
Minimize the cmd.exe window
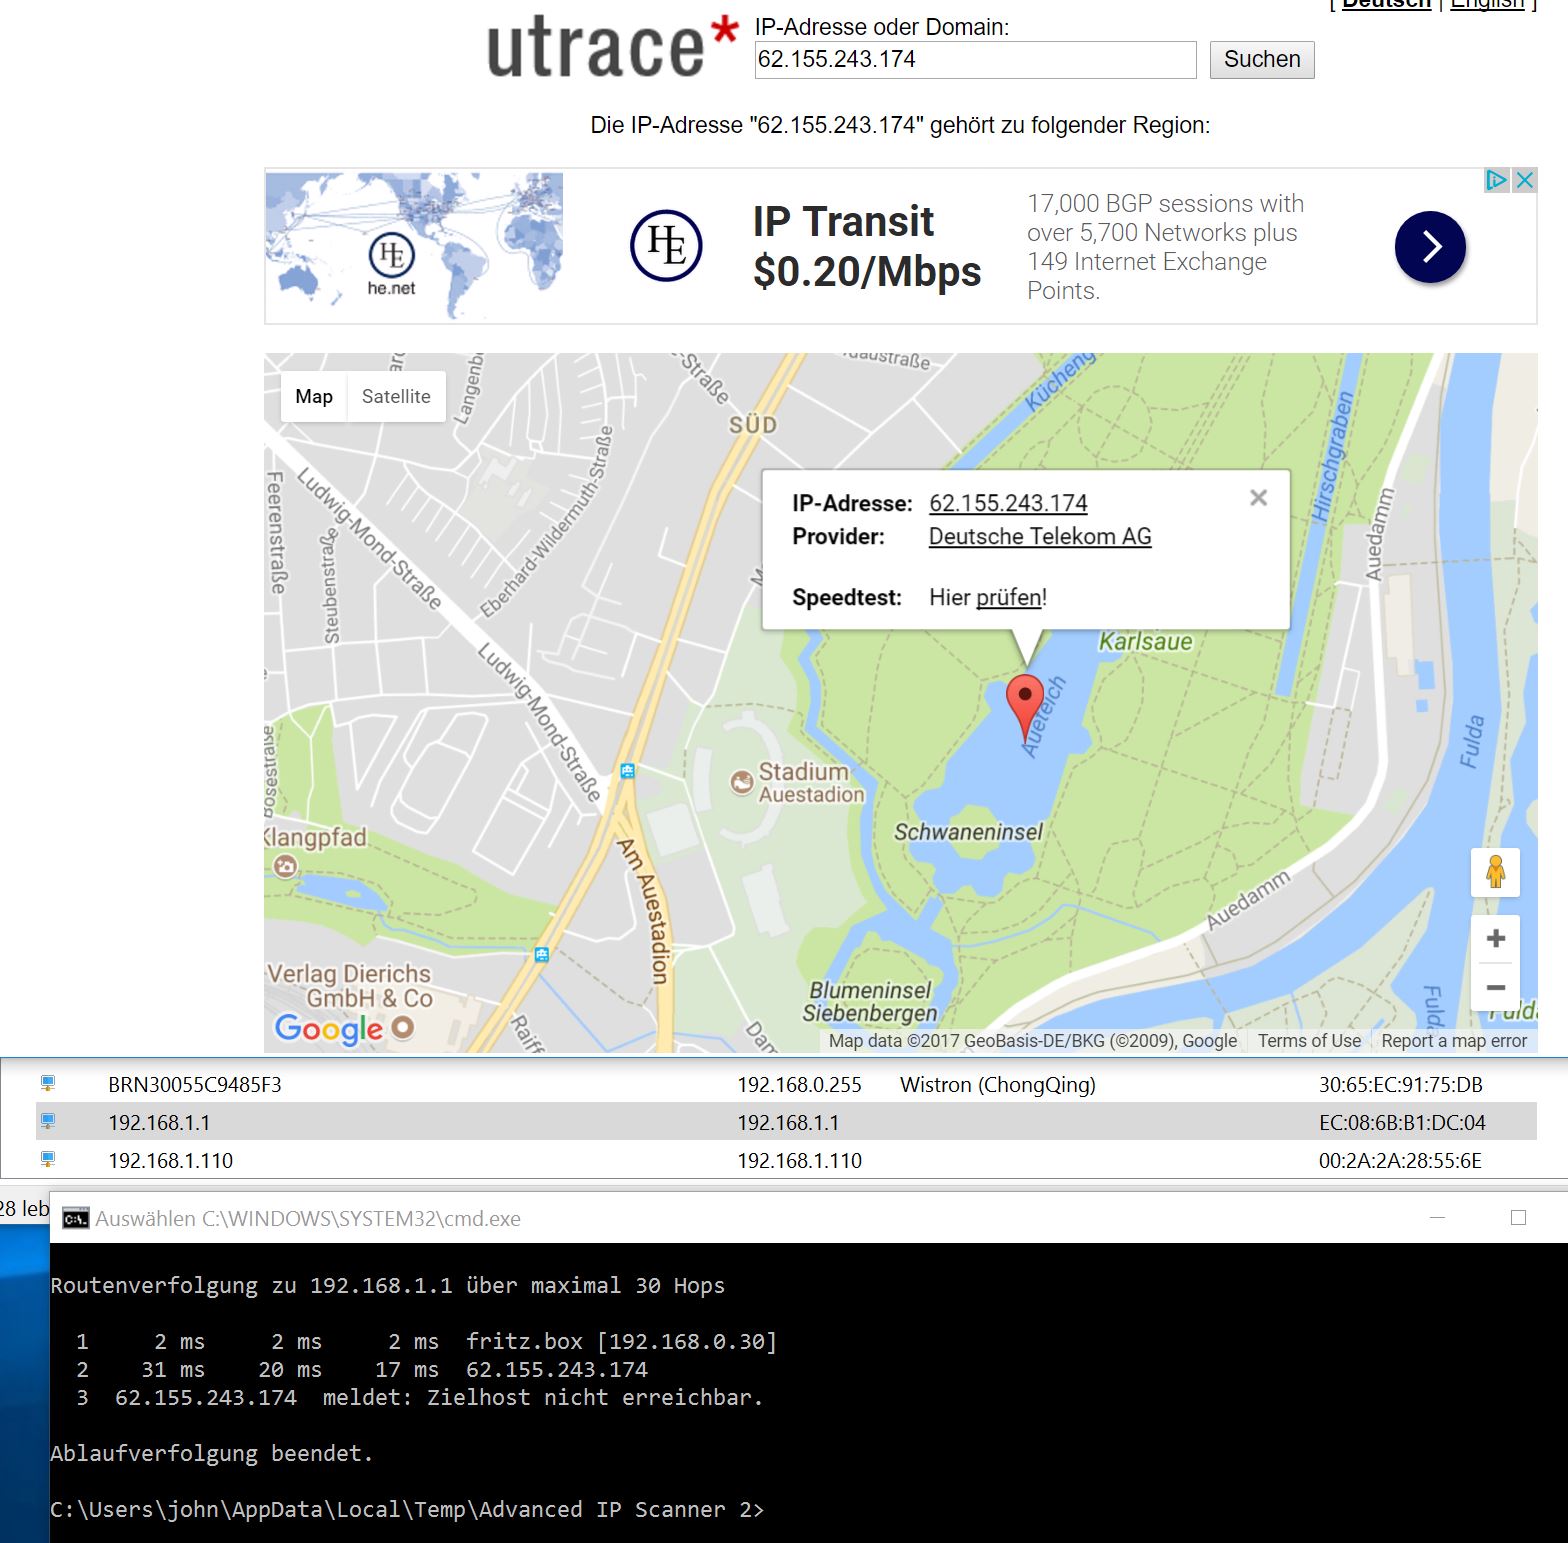pyautogui.click(x=1438, y=1217)
